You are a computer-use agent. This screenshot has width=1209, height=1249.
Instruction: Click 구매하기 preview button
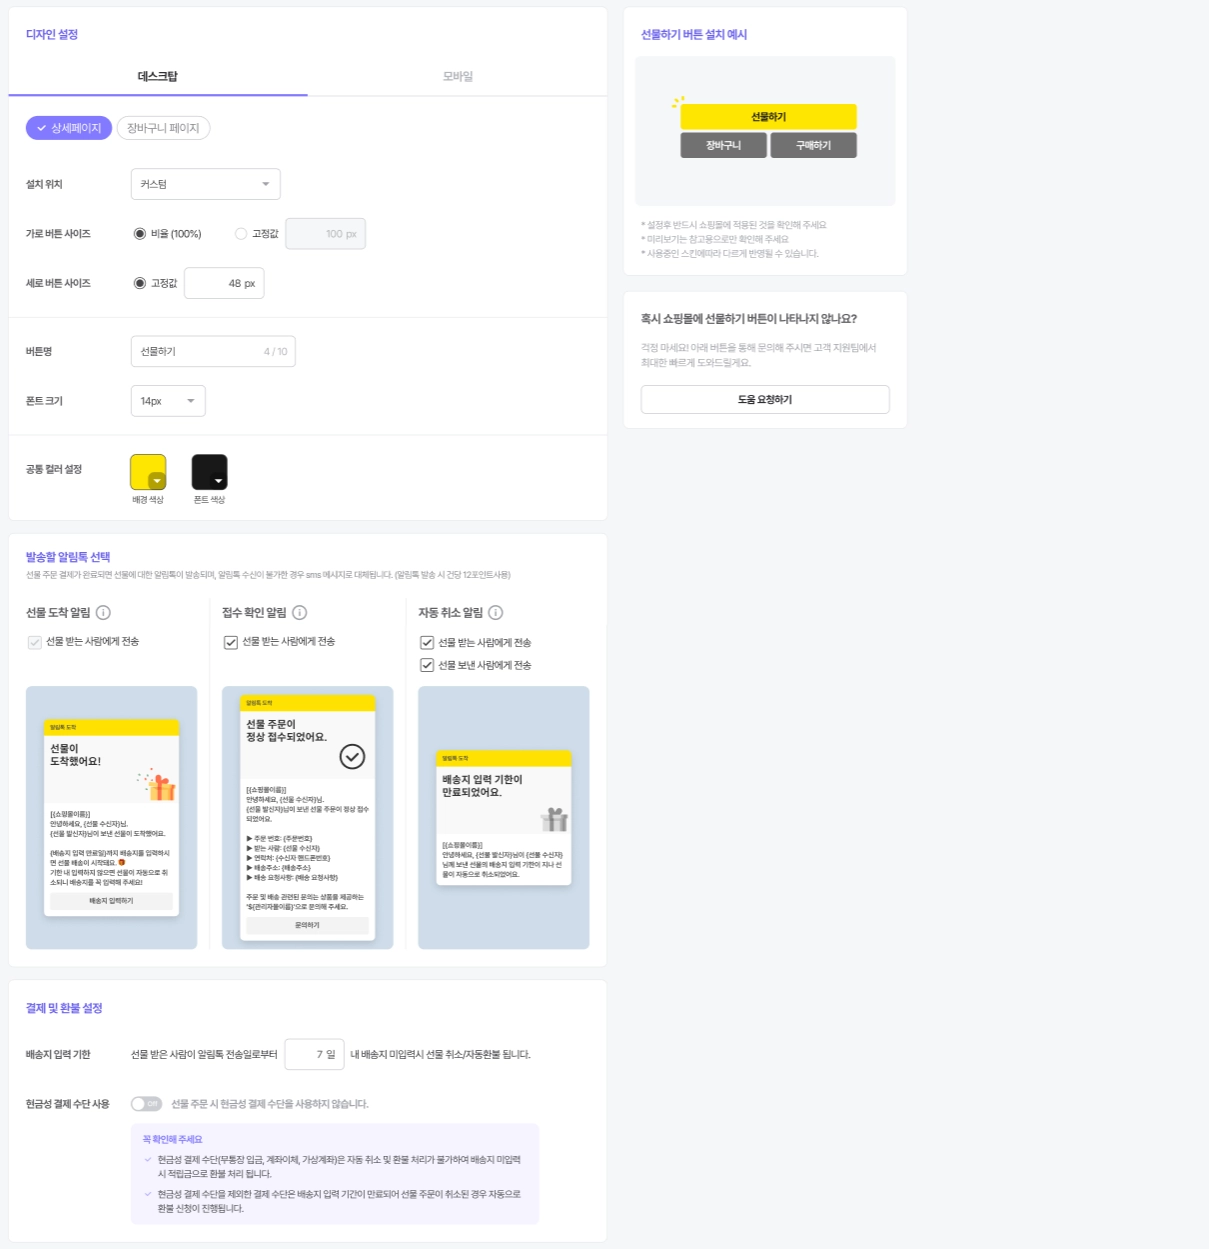(x=813, y=145)
